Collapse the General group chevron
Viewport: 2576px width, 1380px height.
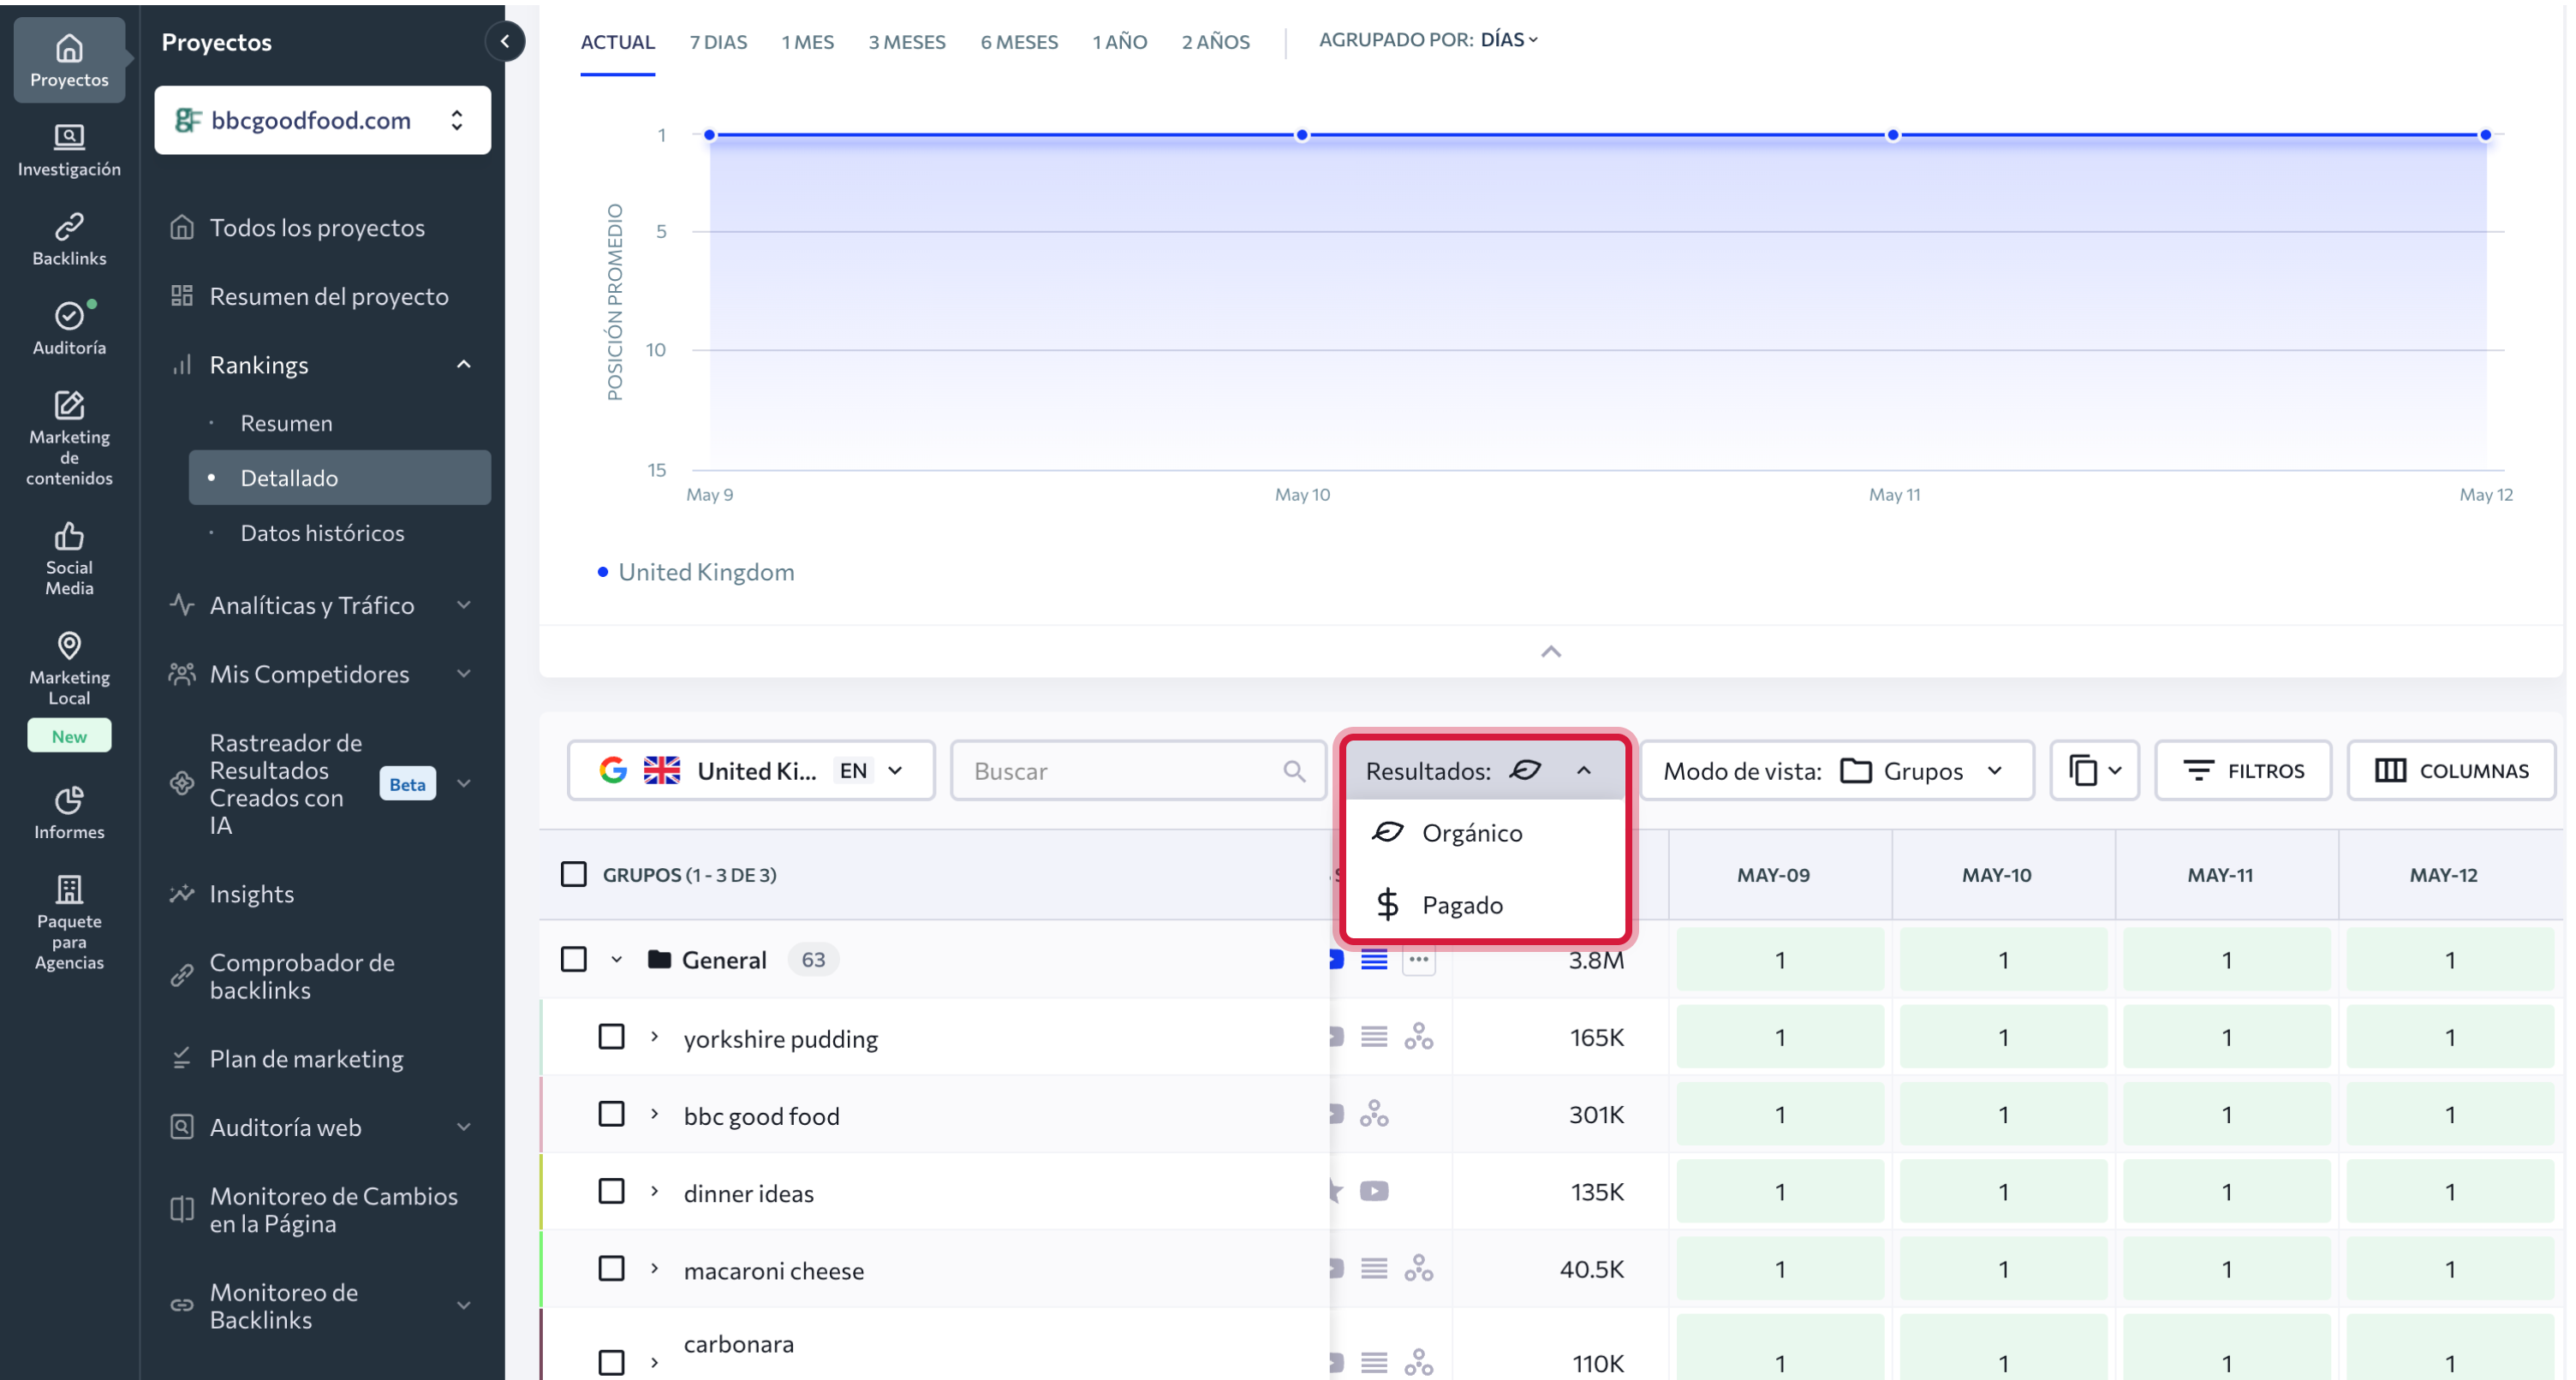coord(616,959)
